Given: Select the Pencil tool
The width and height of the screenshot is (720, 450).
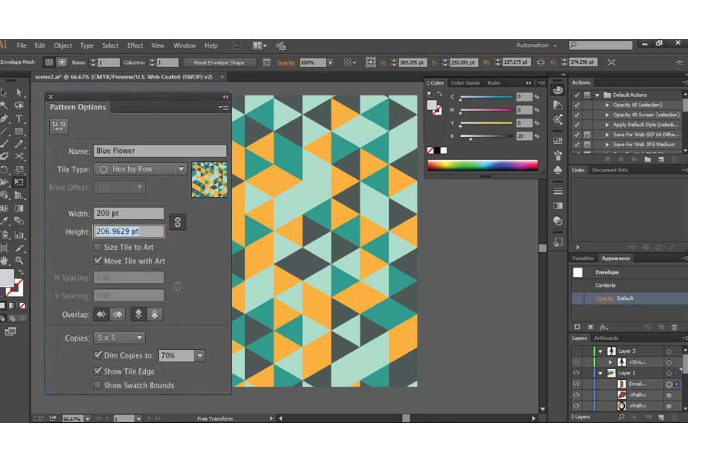Looking at the screenshot, I should 19,144.
